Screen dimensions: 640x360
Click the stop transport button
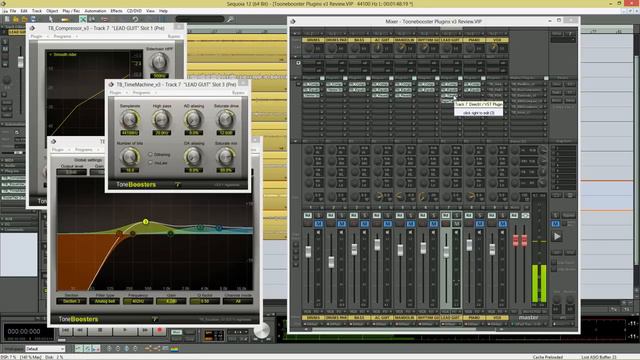coord(100,331)
